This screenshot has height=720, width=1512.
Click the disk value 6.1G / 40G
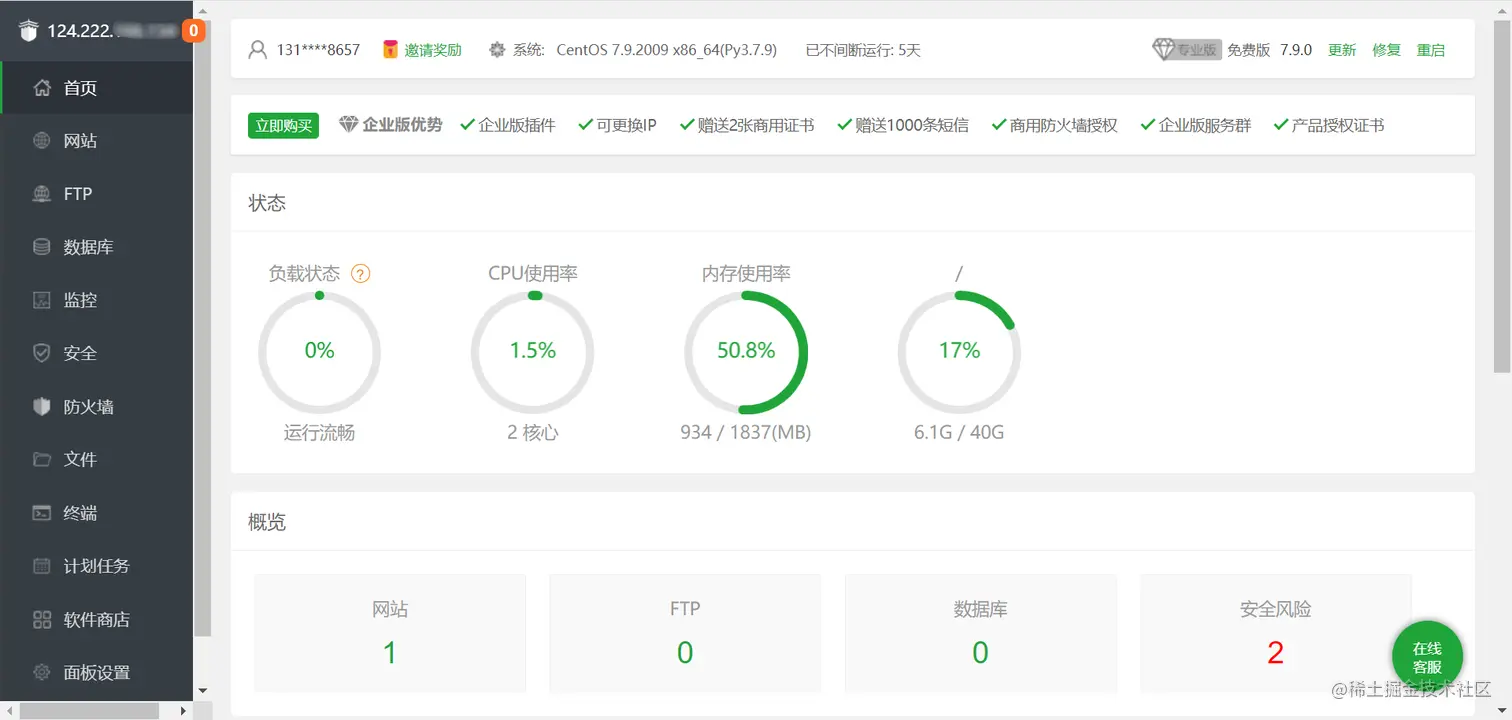(x=959, y=433)
